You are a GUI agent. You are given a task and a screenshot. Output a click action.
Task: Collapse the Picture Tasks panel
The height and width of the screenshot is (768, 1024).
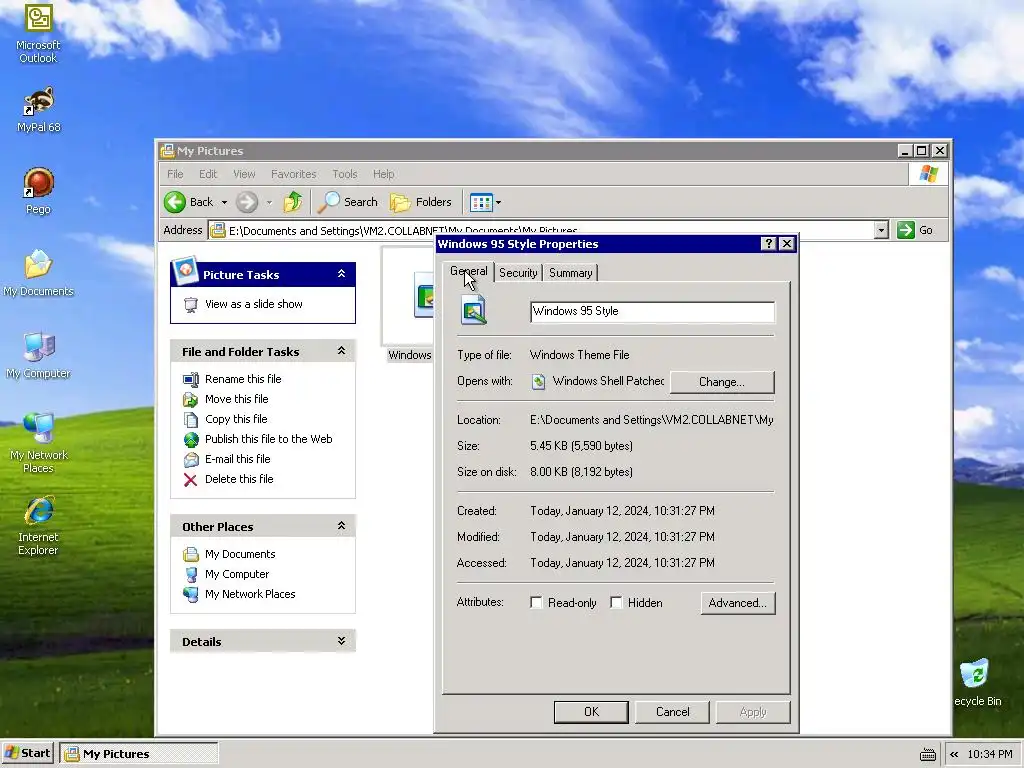point(341,274)
